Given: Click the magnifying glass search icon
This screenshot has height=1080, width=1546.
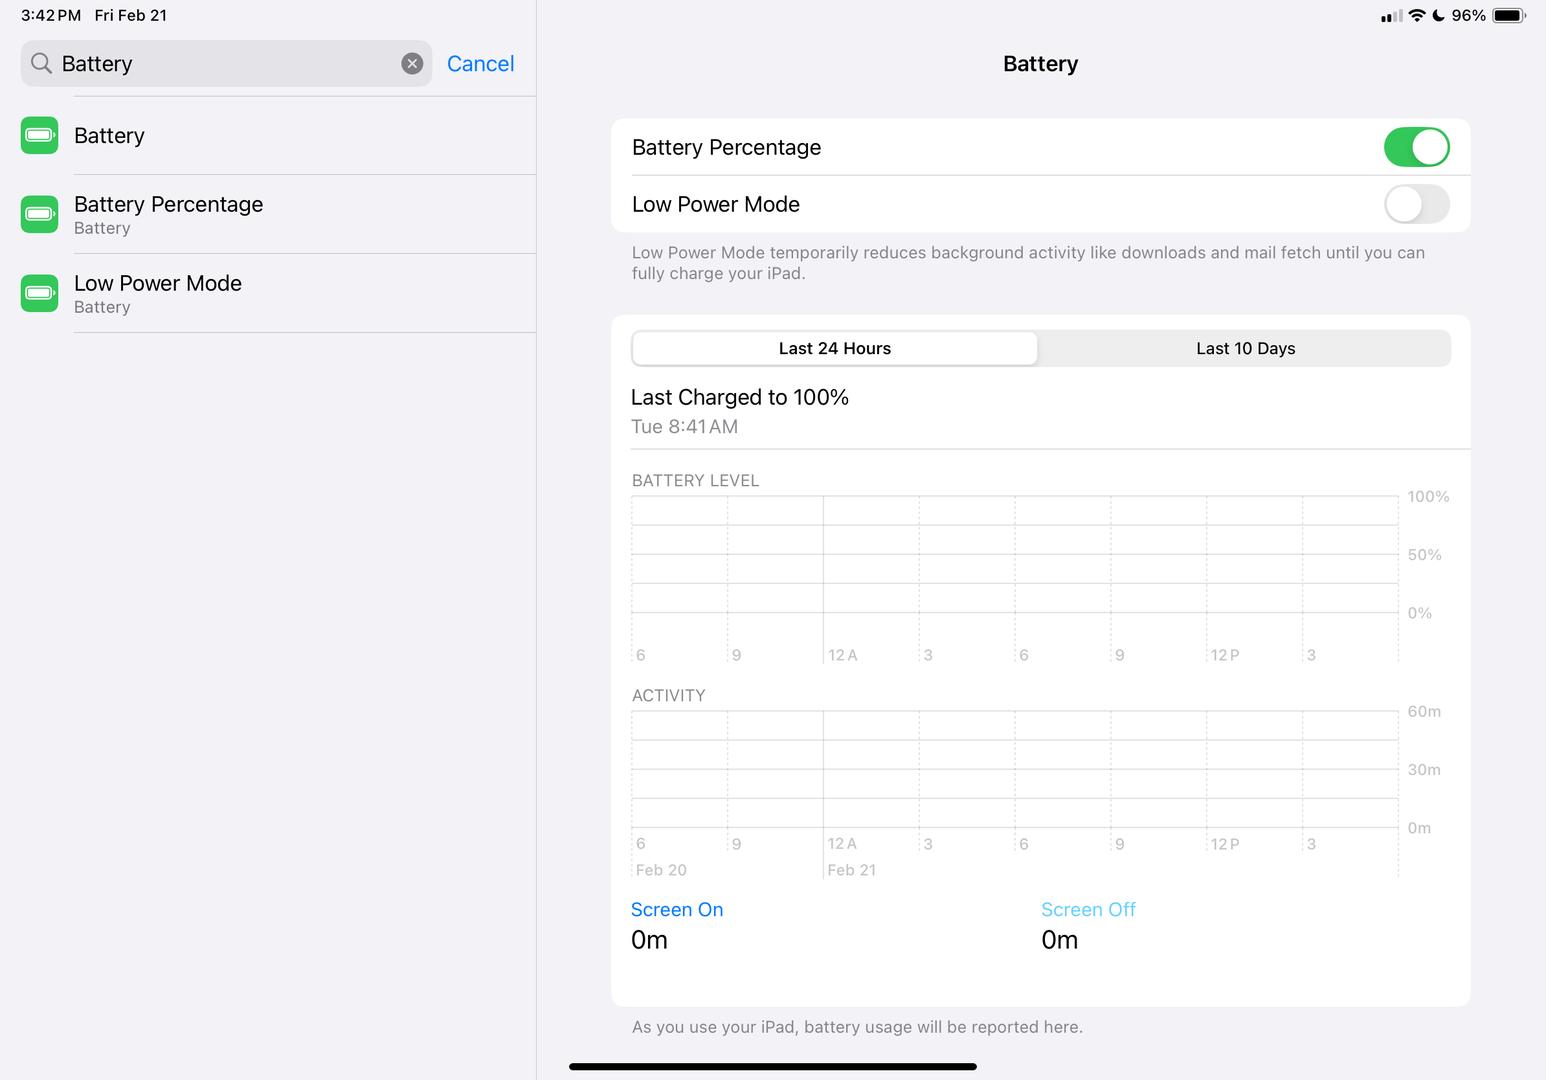Looking at the screenshot, I should pyautogui.click(x=41, y=64).
